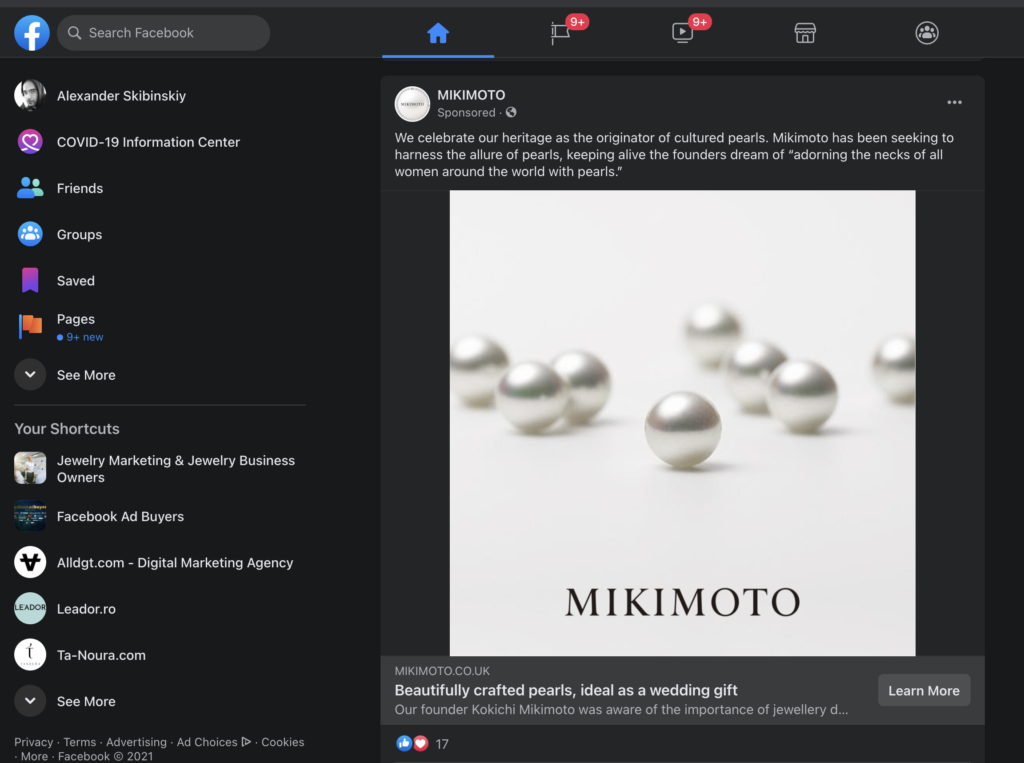Click the public globe audience icon

tap(511, 112)
